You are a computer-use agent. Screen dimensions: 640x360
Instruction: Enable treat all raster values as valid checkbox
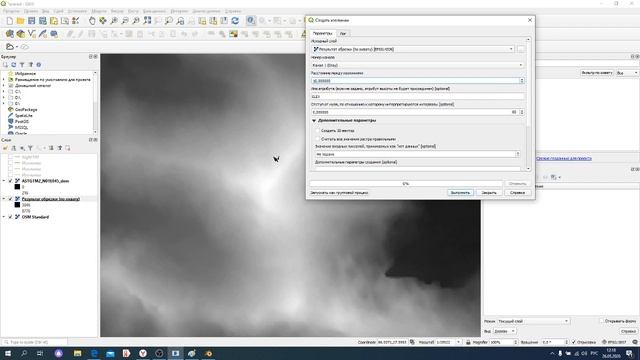[x=318, y=139]
